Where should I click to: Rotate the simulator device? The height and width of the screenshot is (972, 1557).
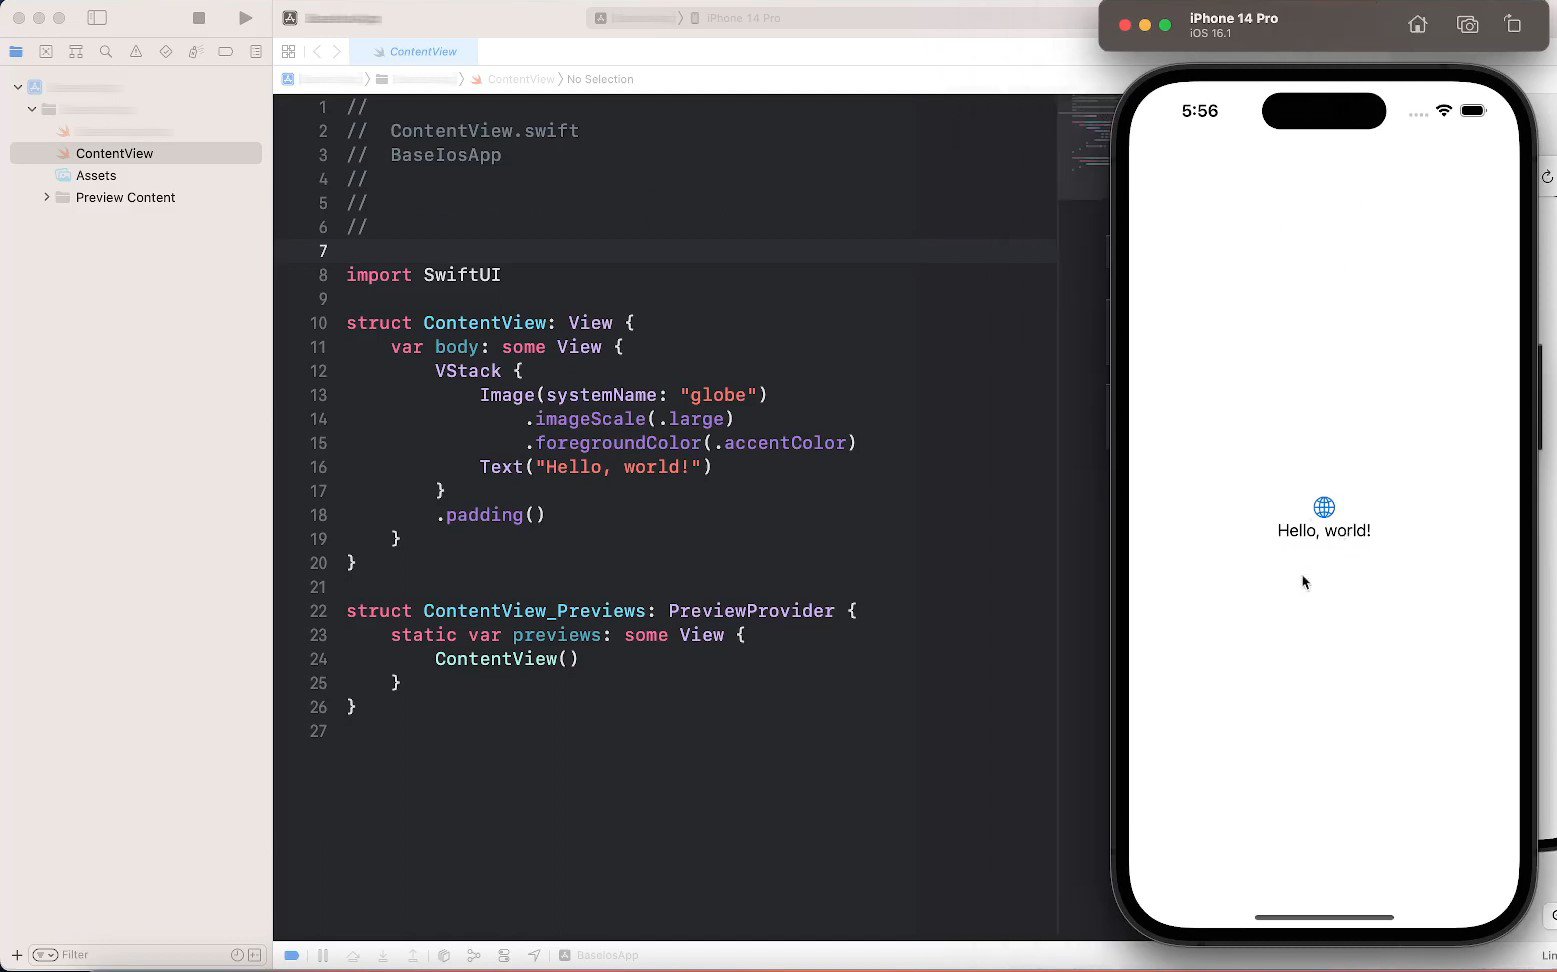(x=1513, y=25)
